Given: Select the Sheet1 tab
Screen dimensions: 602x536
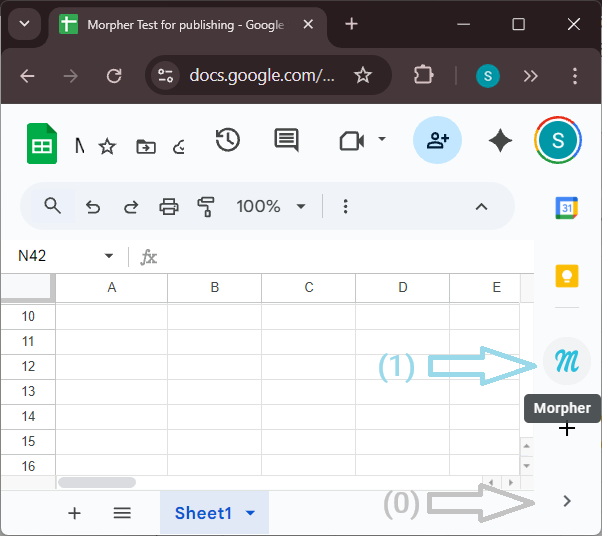Looking at the screenshot, I should (203, 513).
